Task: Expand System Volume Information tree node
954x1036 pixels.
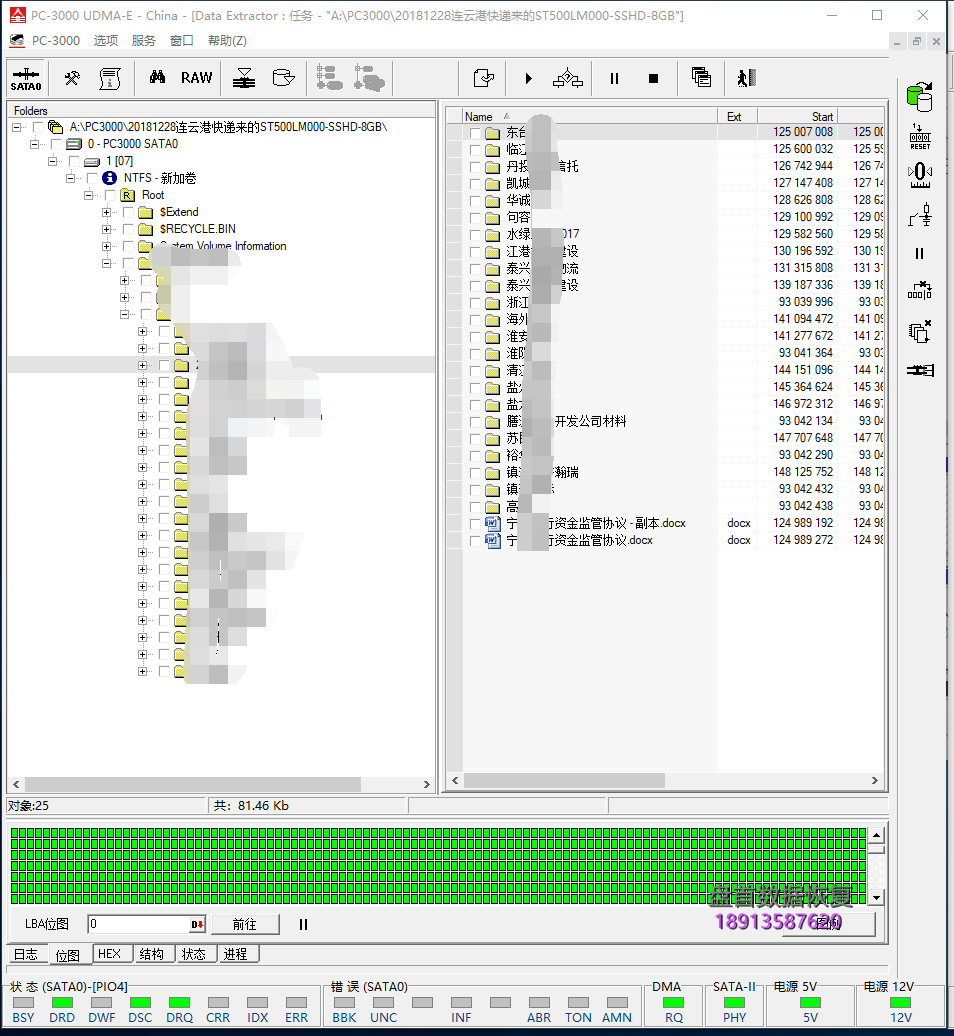Action: coord(107,246)
